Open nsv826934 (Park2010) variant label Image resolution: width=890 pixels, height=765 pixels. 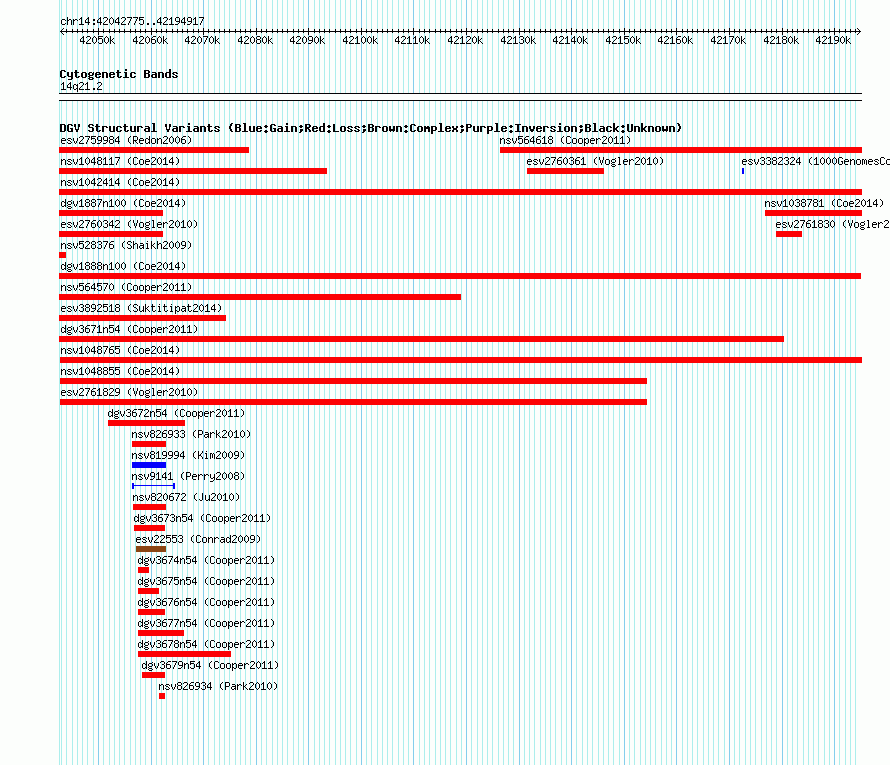(x=218, y=686)
